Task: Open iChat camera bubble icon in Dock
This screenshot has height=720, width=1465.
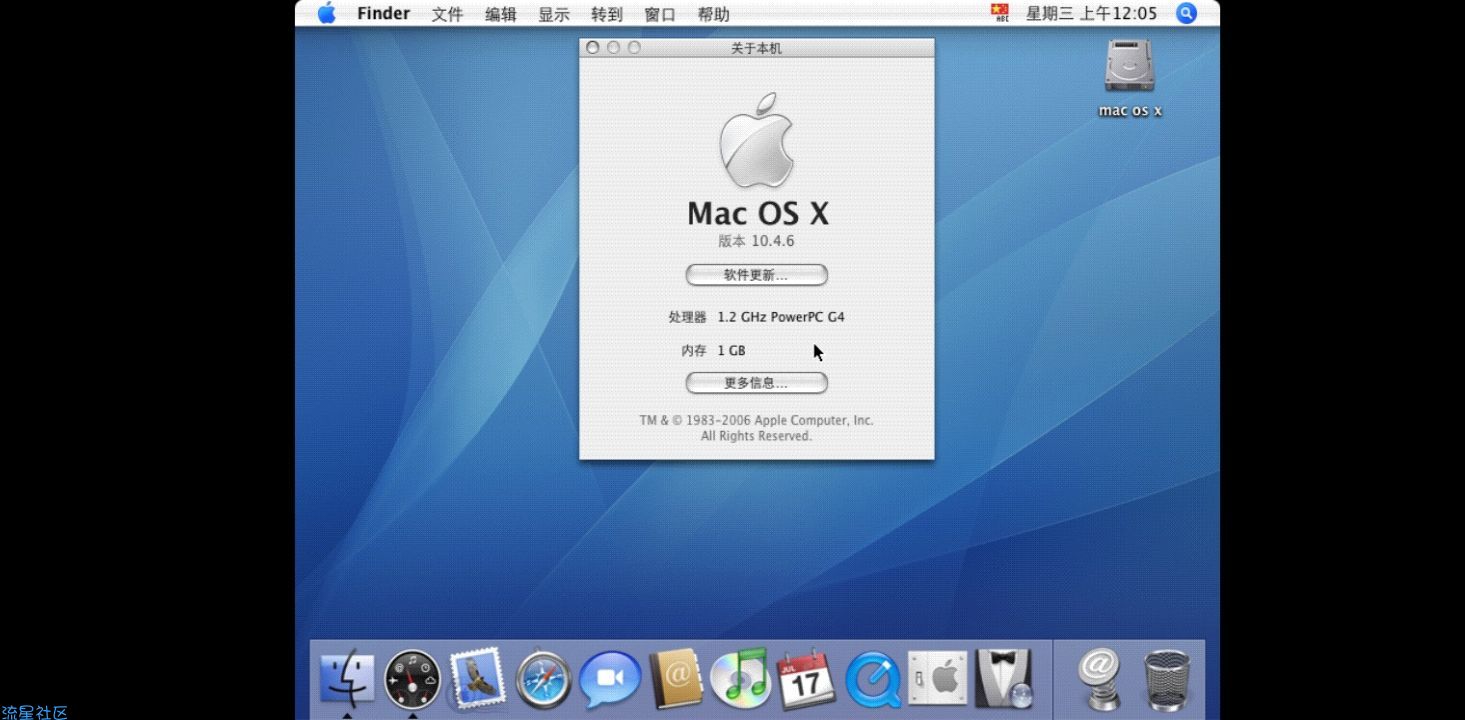Action: coord(610,679)
